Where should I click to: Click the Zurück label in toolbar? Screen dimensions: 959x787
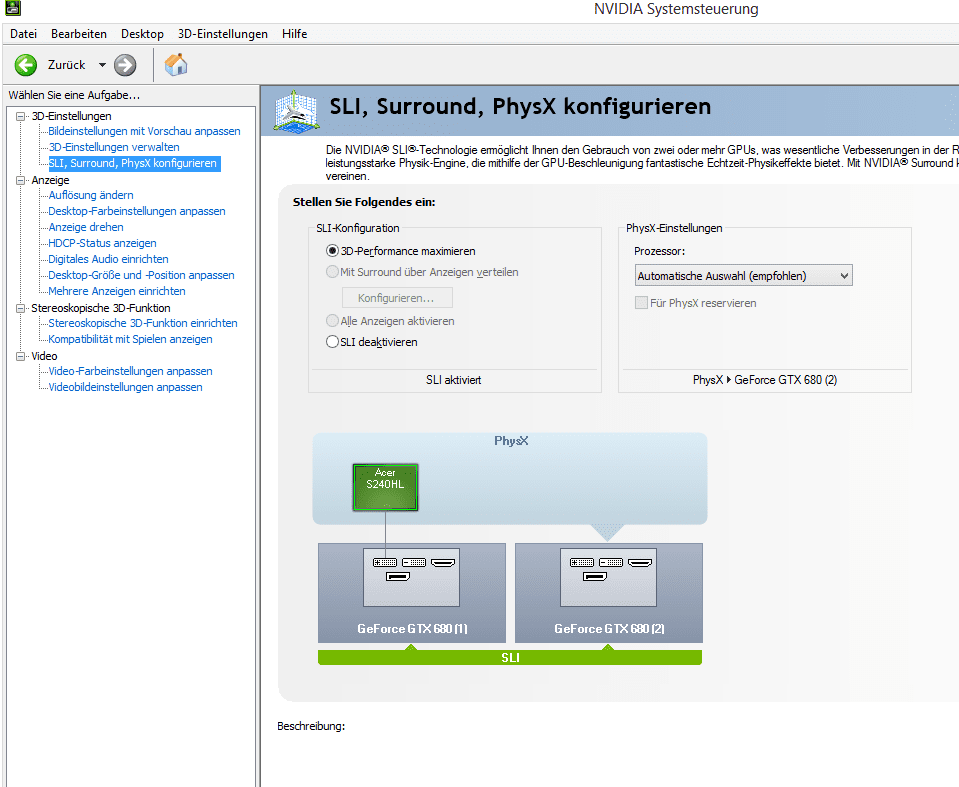click(67, 65)
